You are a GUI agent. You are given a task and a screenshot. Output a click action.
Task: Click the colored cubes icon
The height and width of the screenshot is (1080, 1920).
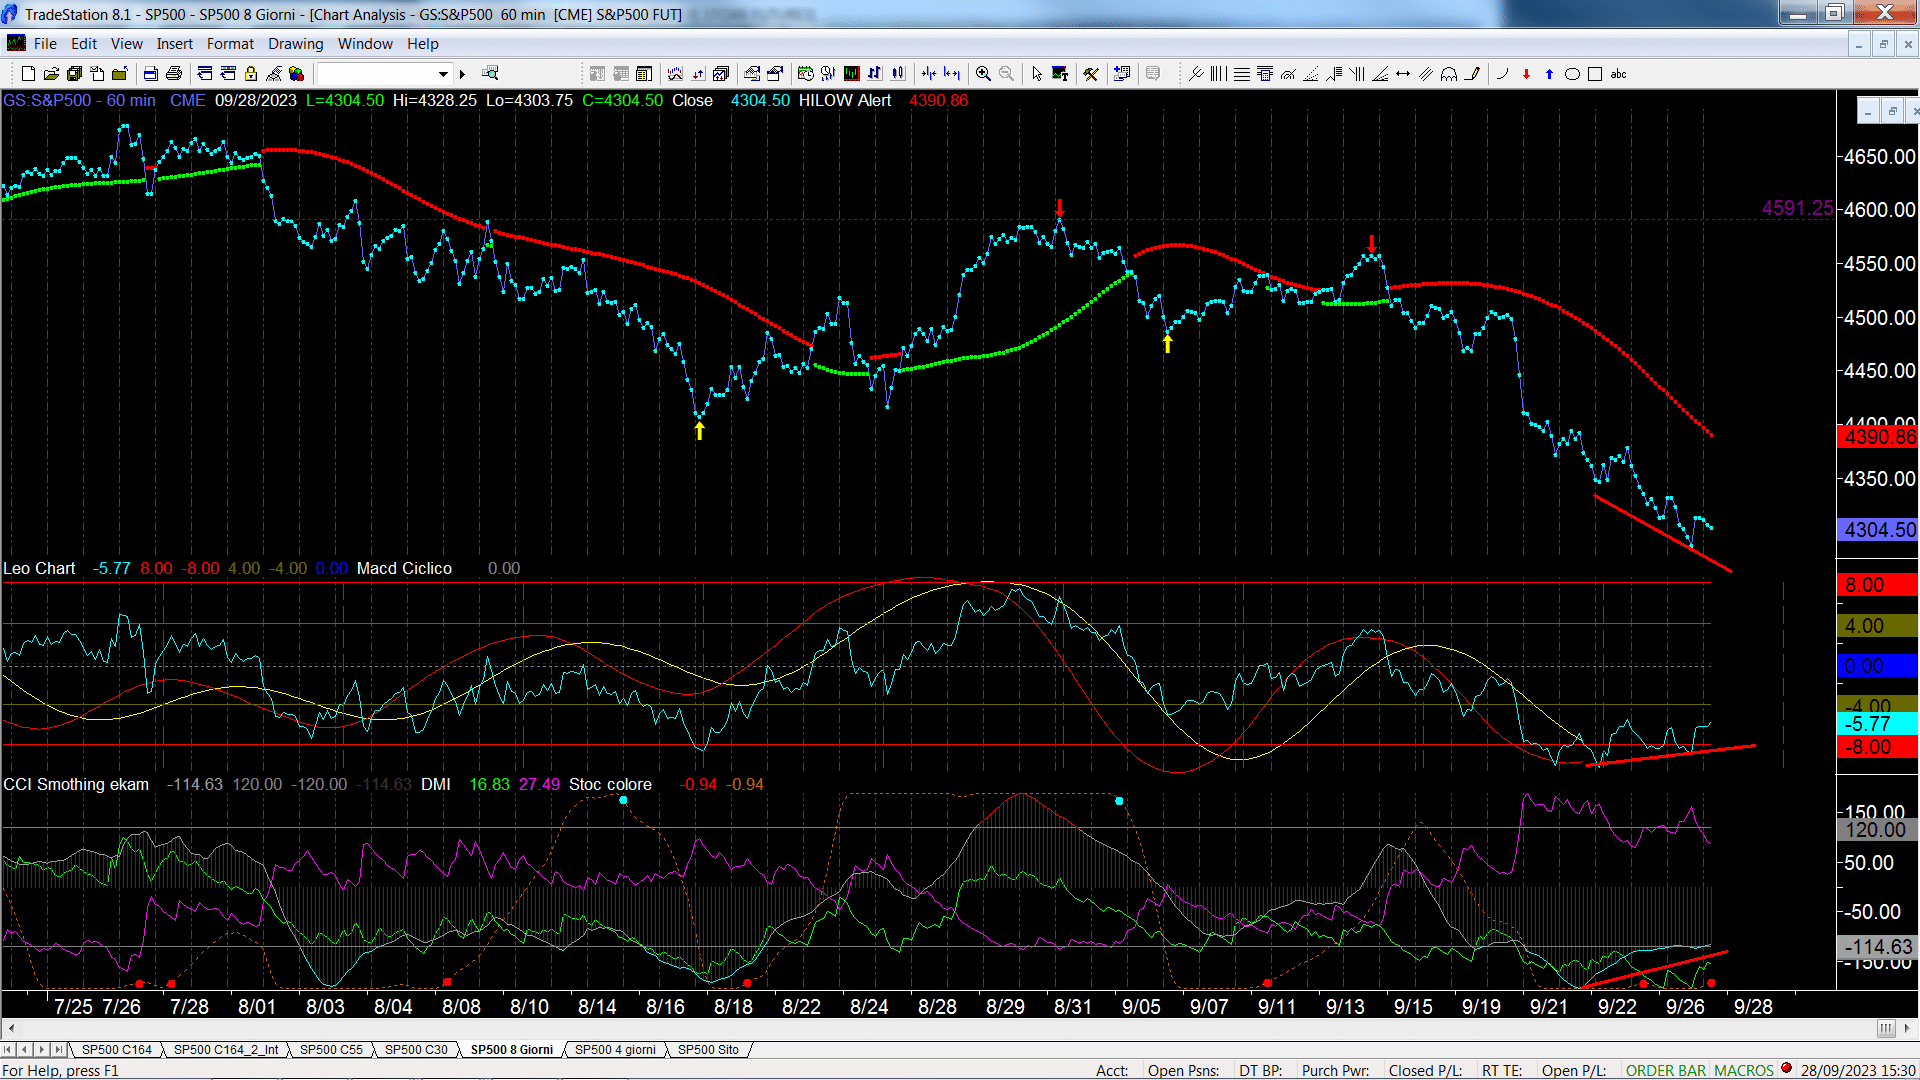point(296,74)
